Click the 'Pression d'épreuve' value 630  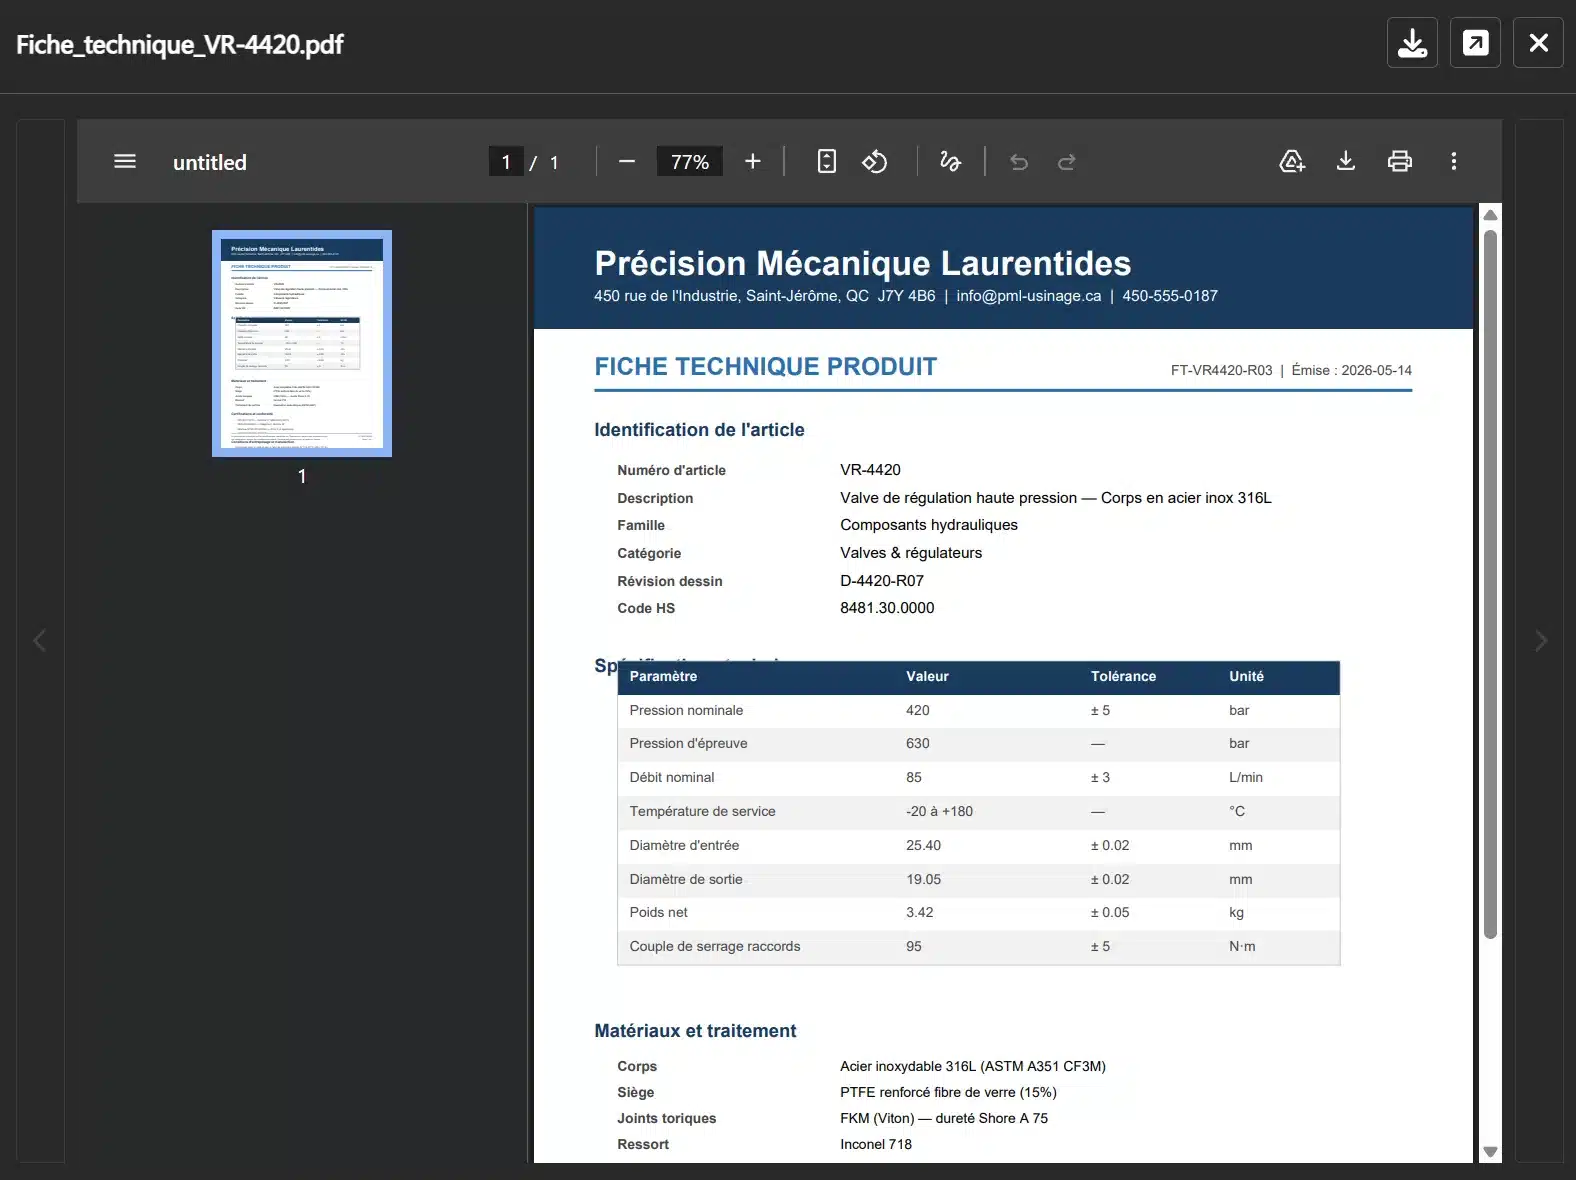pos(918,744)
